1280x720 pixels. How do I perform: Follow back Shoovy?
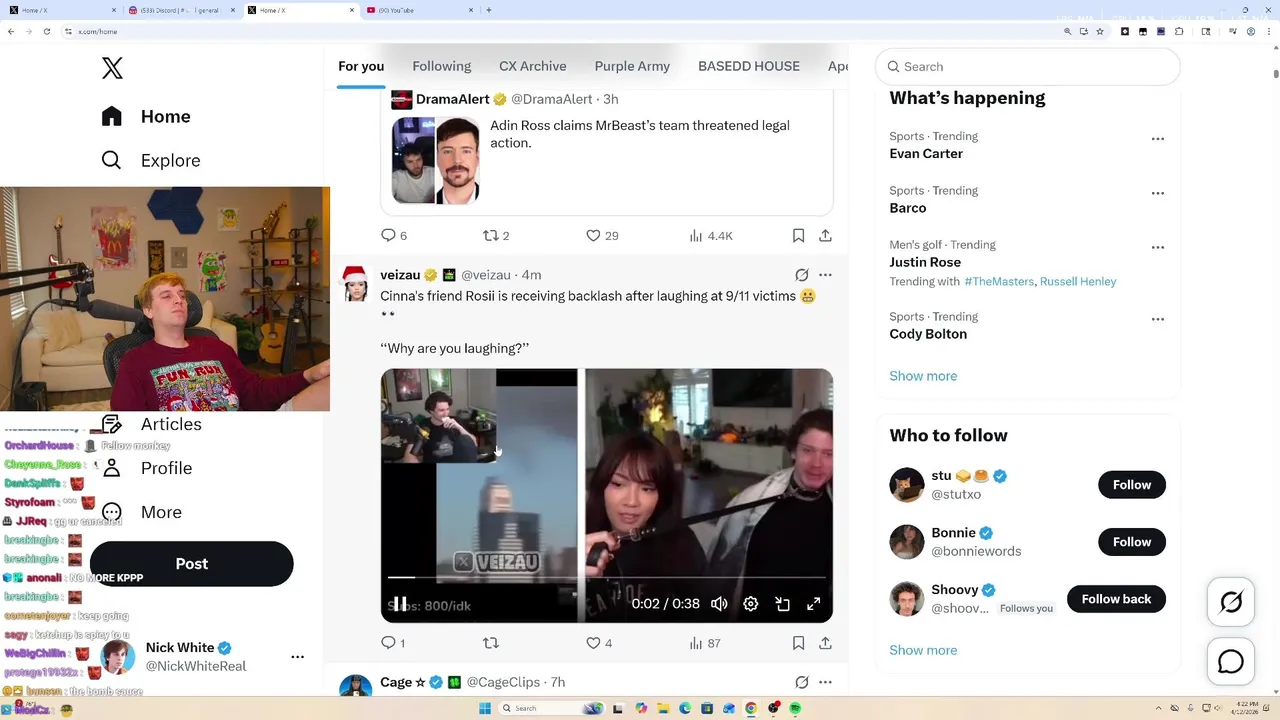(x=1116, y=599)
